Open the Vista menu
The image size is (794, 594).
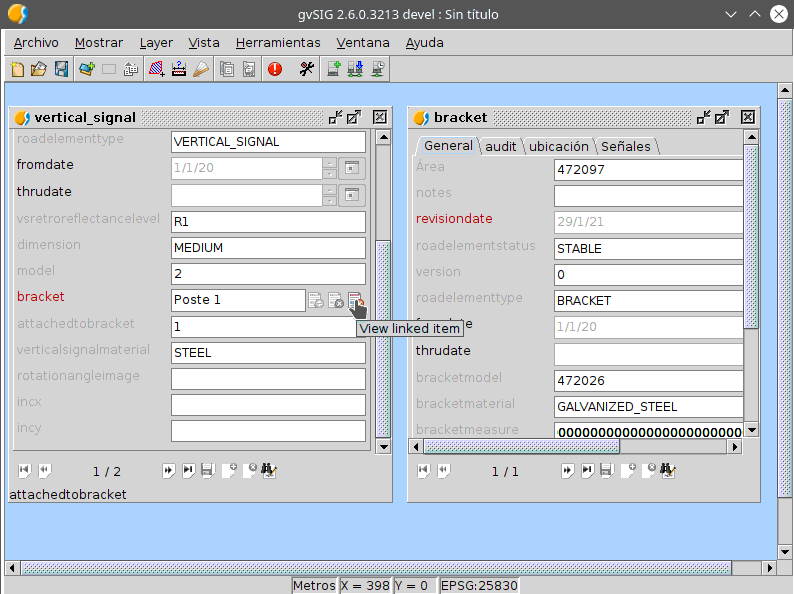[204, 43]
